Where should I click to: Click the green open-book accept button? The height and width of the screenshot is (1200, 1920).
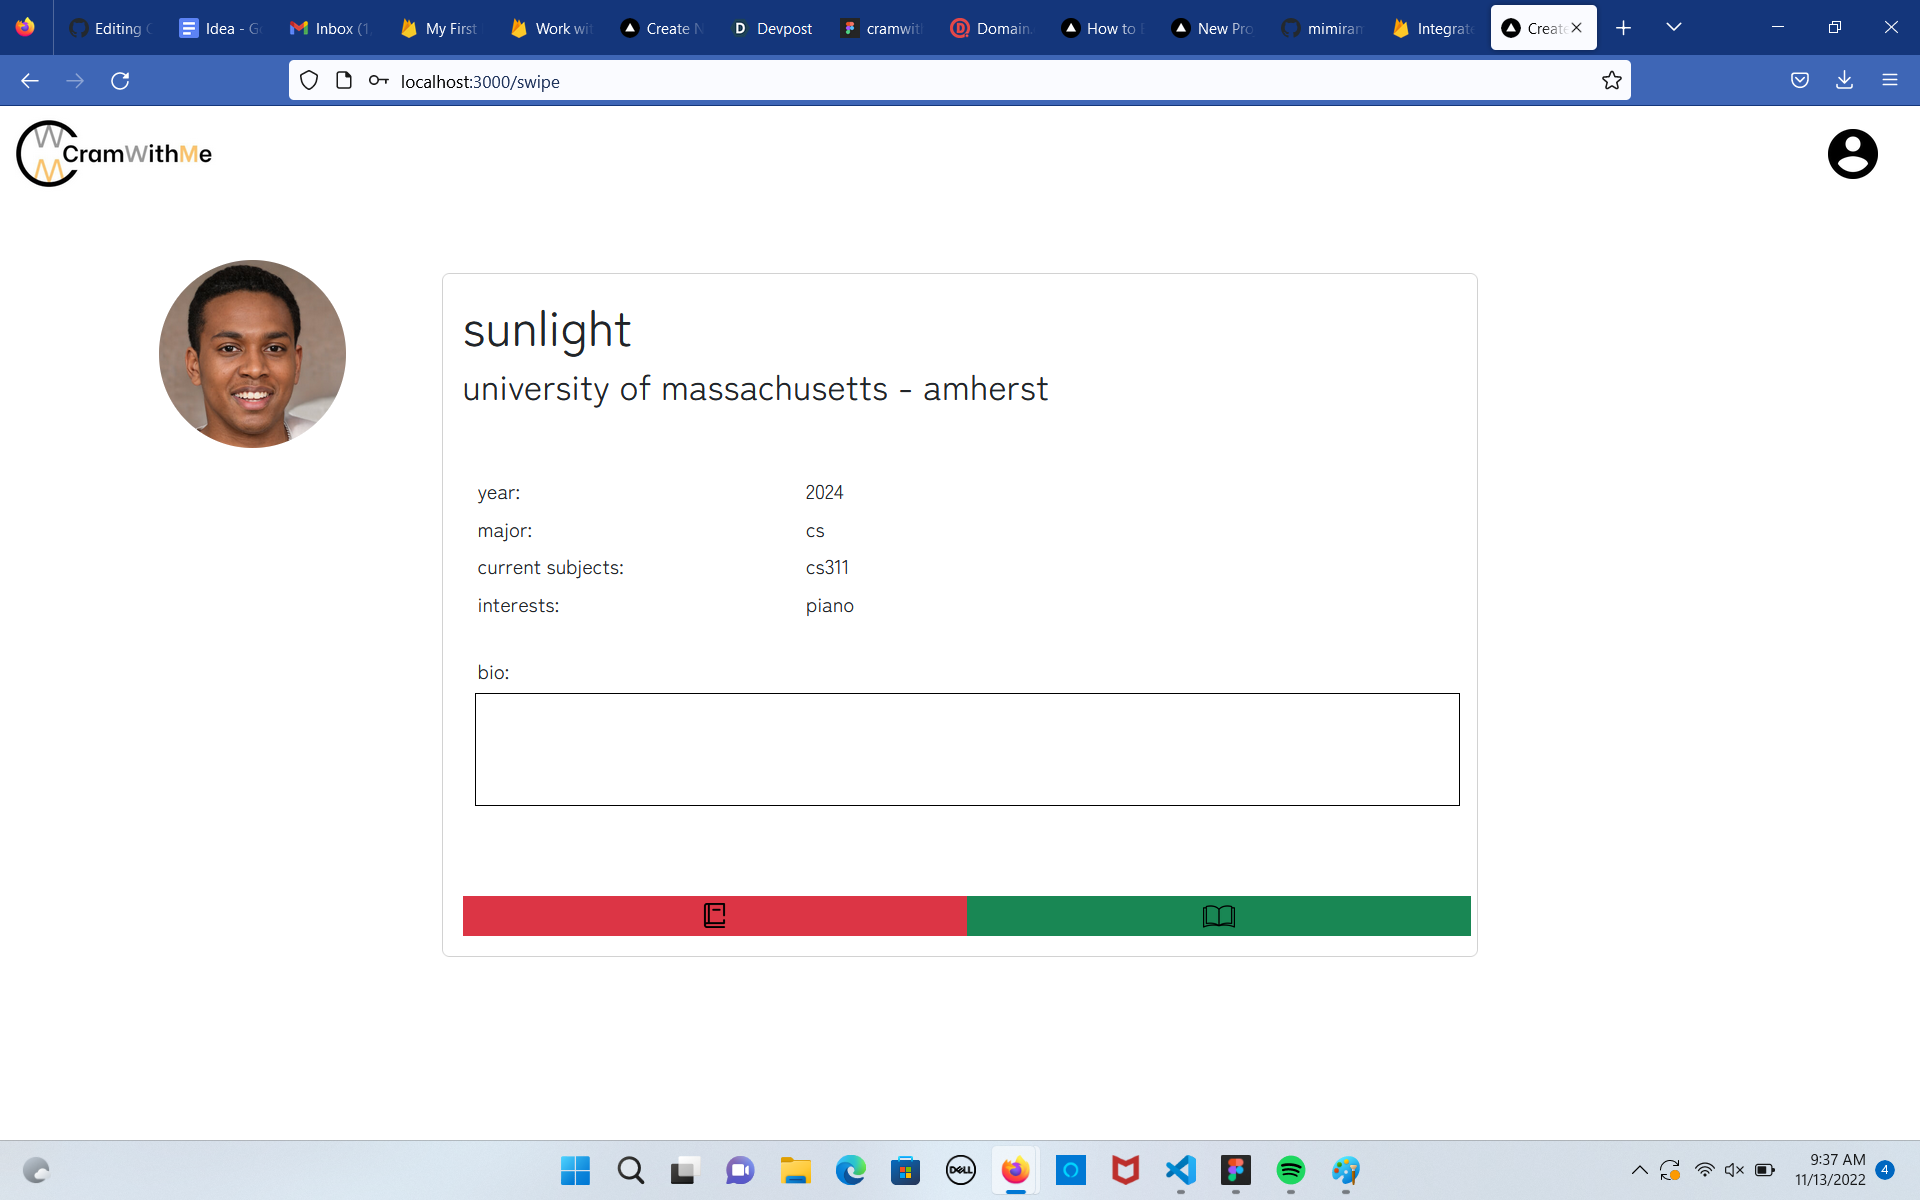pyautogui.click(x=1218, y=915)
